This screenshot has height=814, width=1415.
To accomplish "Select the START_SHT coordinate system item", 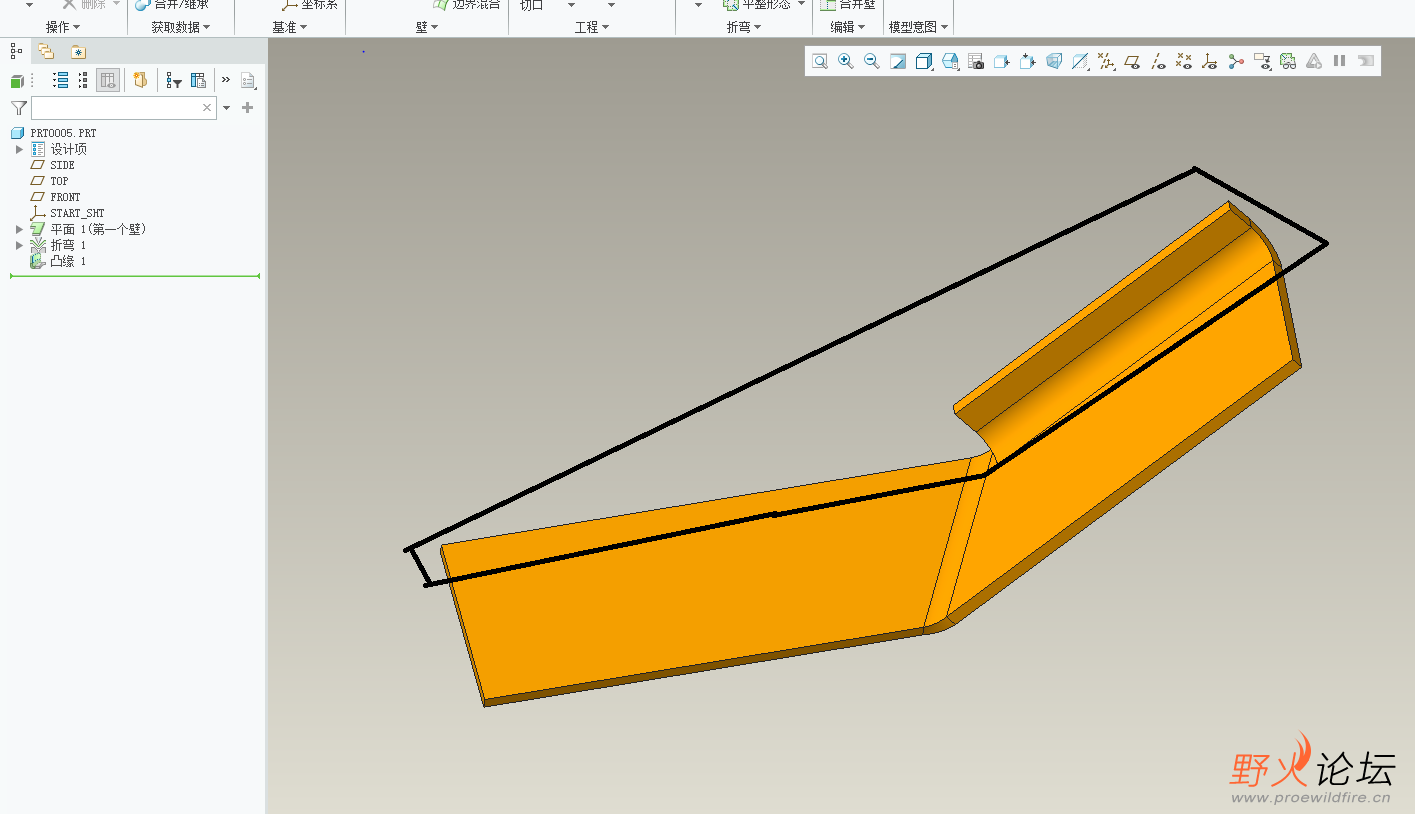I will [x=76, y=213].
